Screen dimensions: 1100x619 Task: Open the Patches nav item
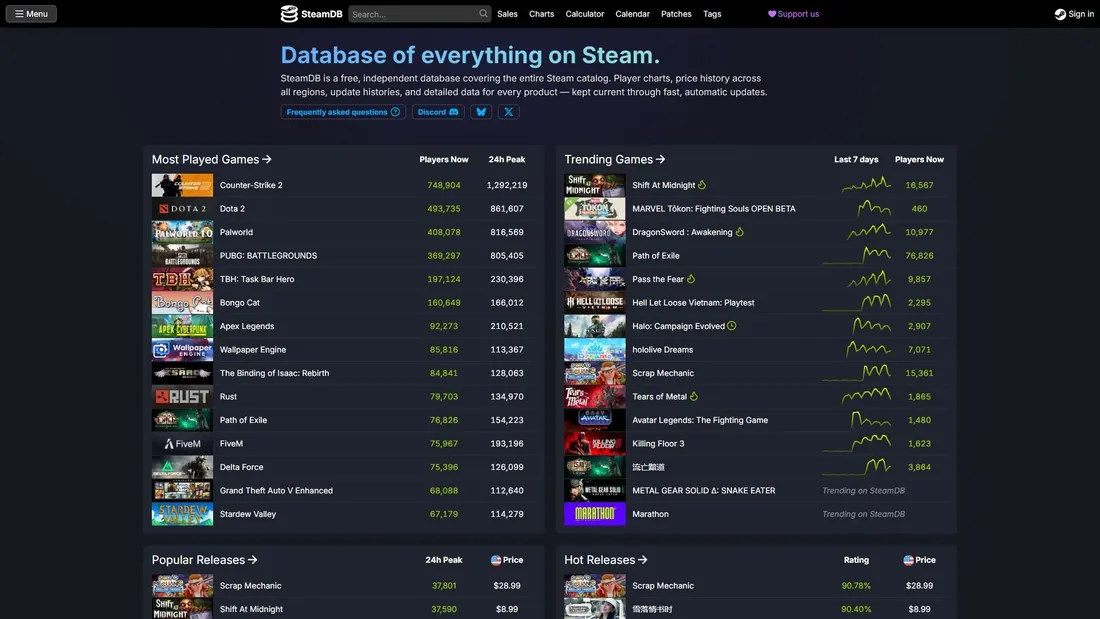(676, 14)
